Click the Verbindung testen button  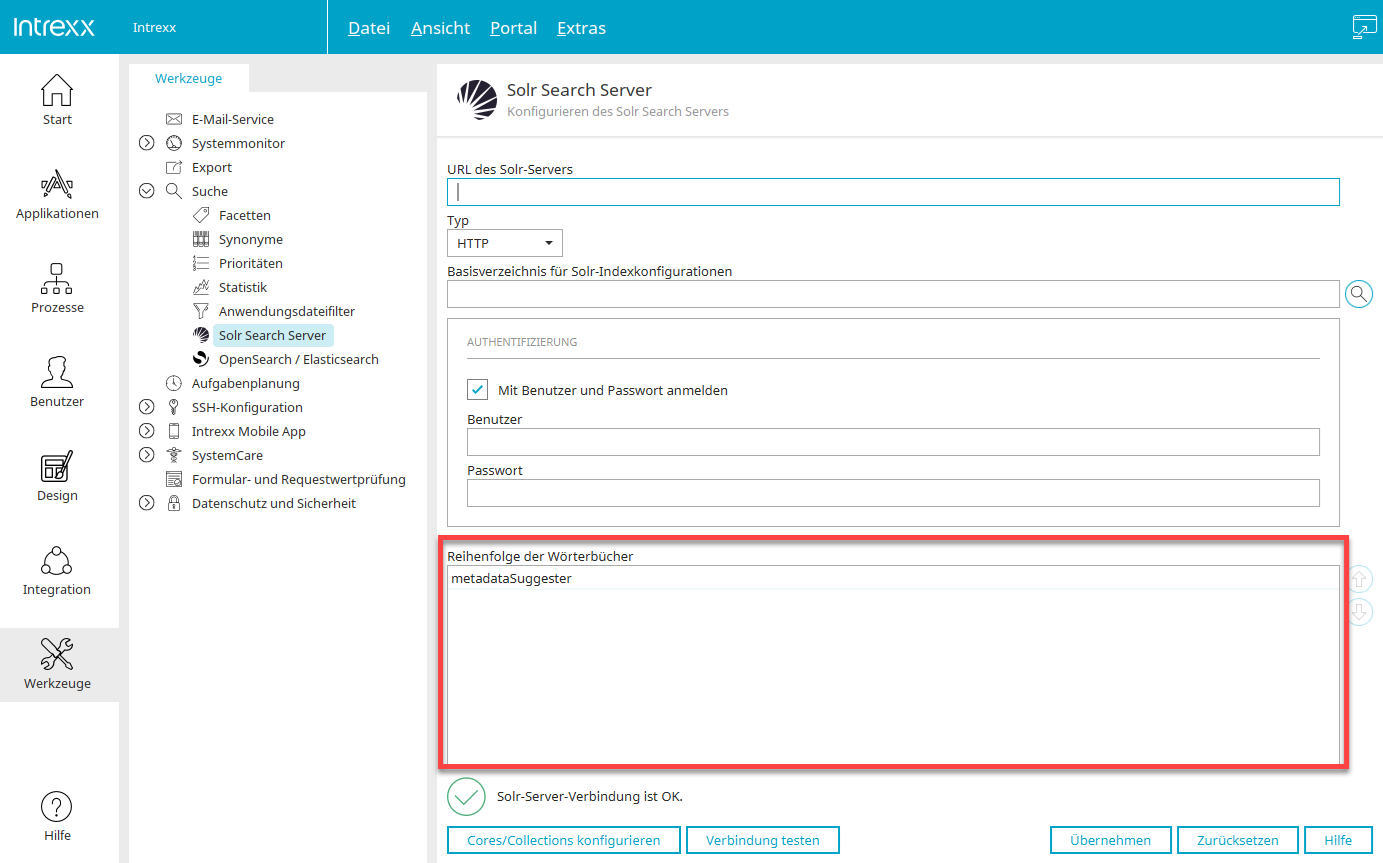tap(762, 840)
